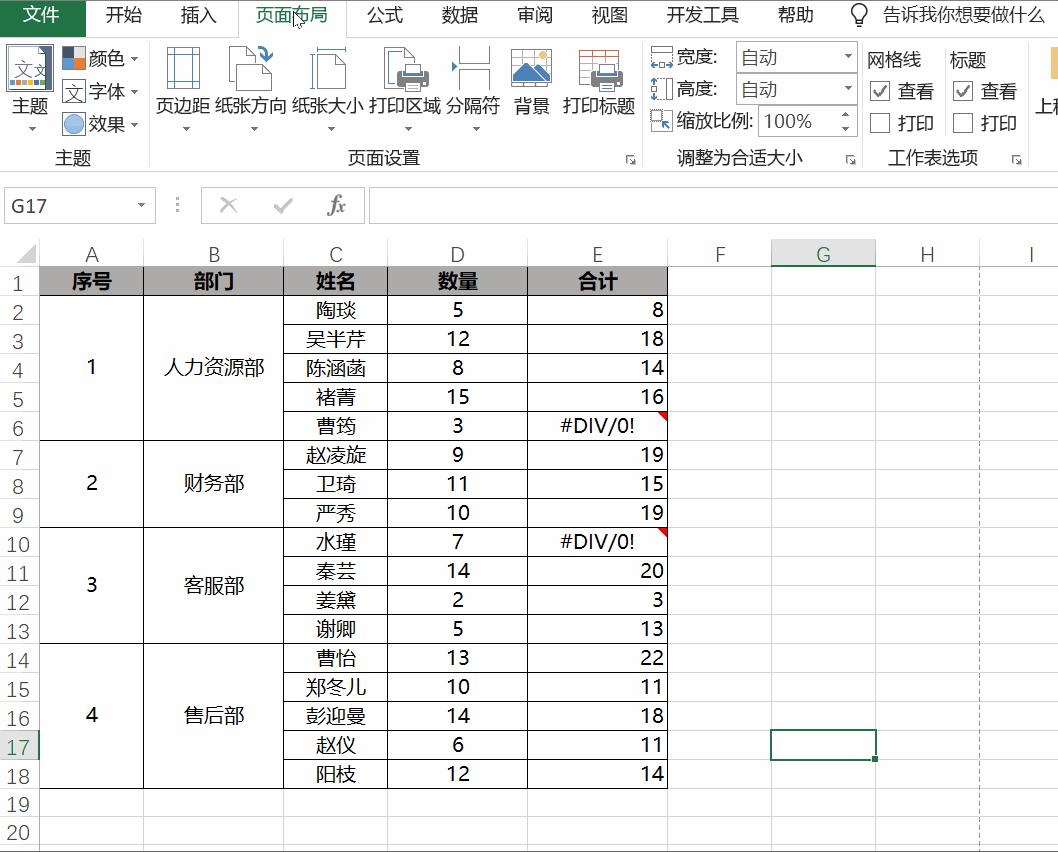
Task: Uncheck 查看 under 网格线
Action: tap(881, 91)
